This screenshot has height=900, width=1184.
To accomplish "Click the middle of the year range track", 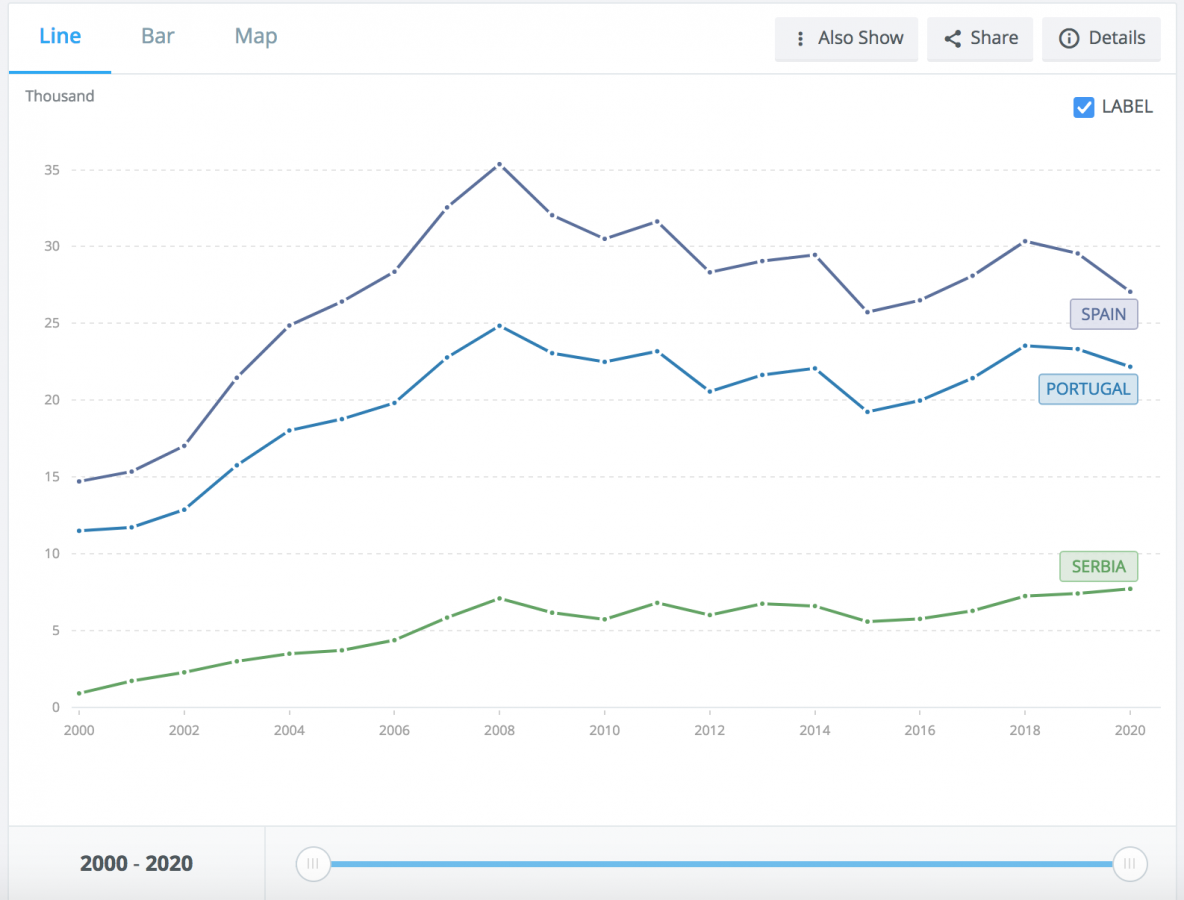I will point(721,863).
